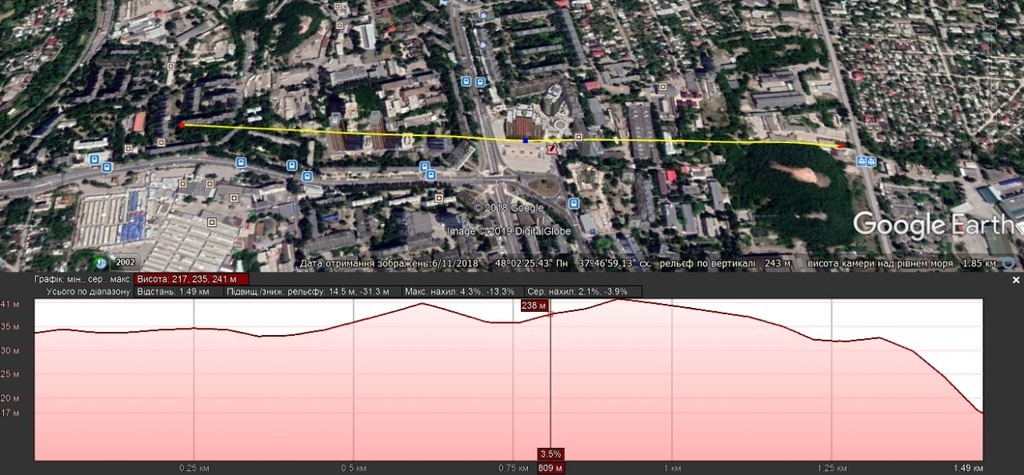
Task: Click the Макс. нахил 4.3%, -13.3% statistic
Action: 459,292
